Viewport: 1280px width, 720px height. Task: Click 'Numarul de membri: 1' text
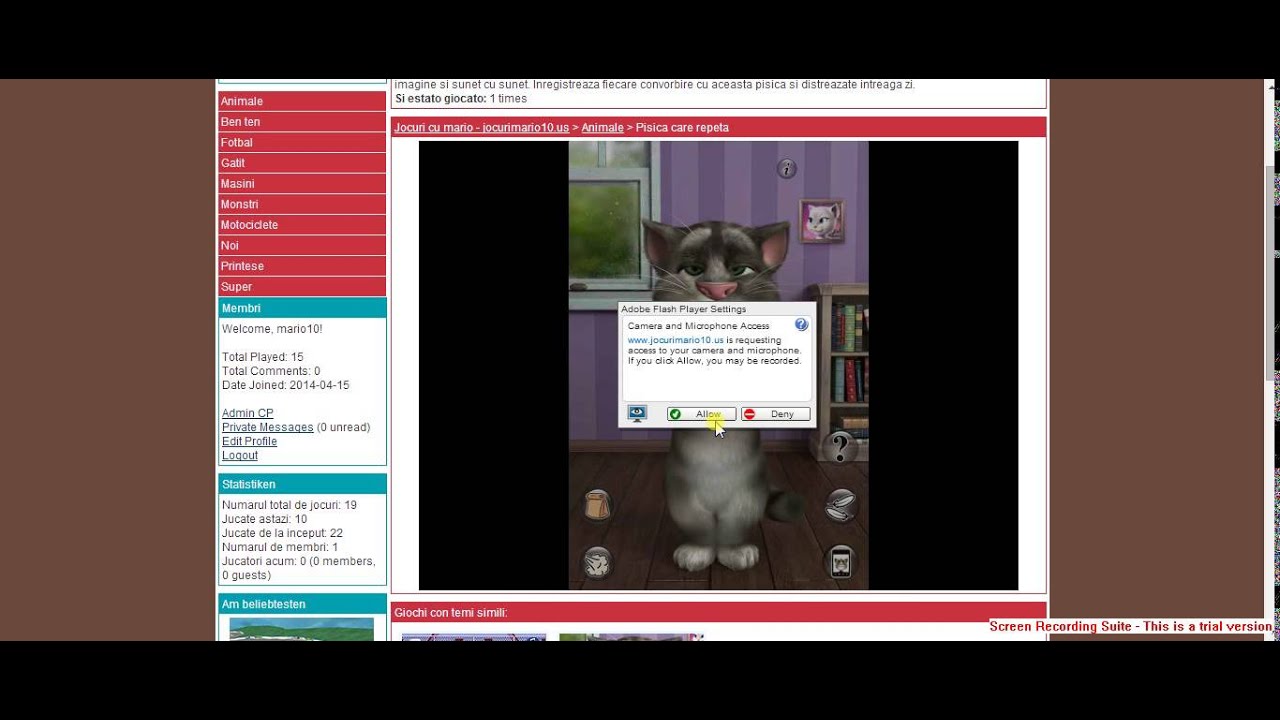coord(280,547)
